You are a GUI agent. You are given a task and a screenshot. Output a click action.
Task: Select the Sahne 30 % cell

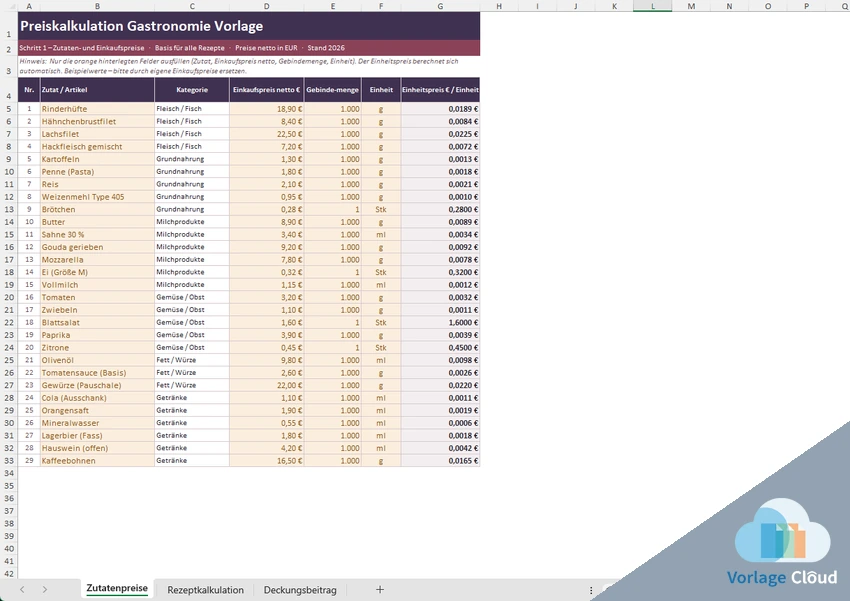tap(97, 235)
